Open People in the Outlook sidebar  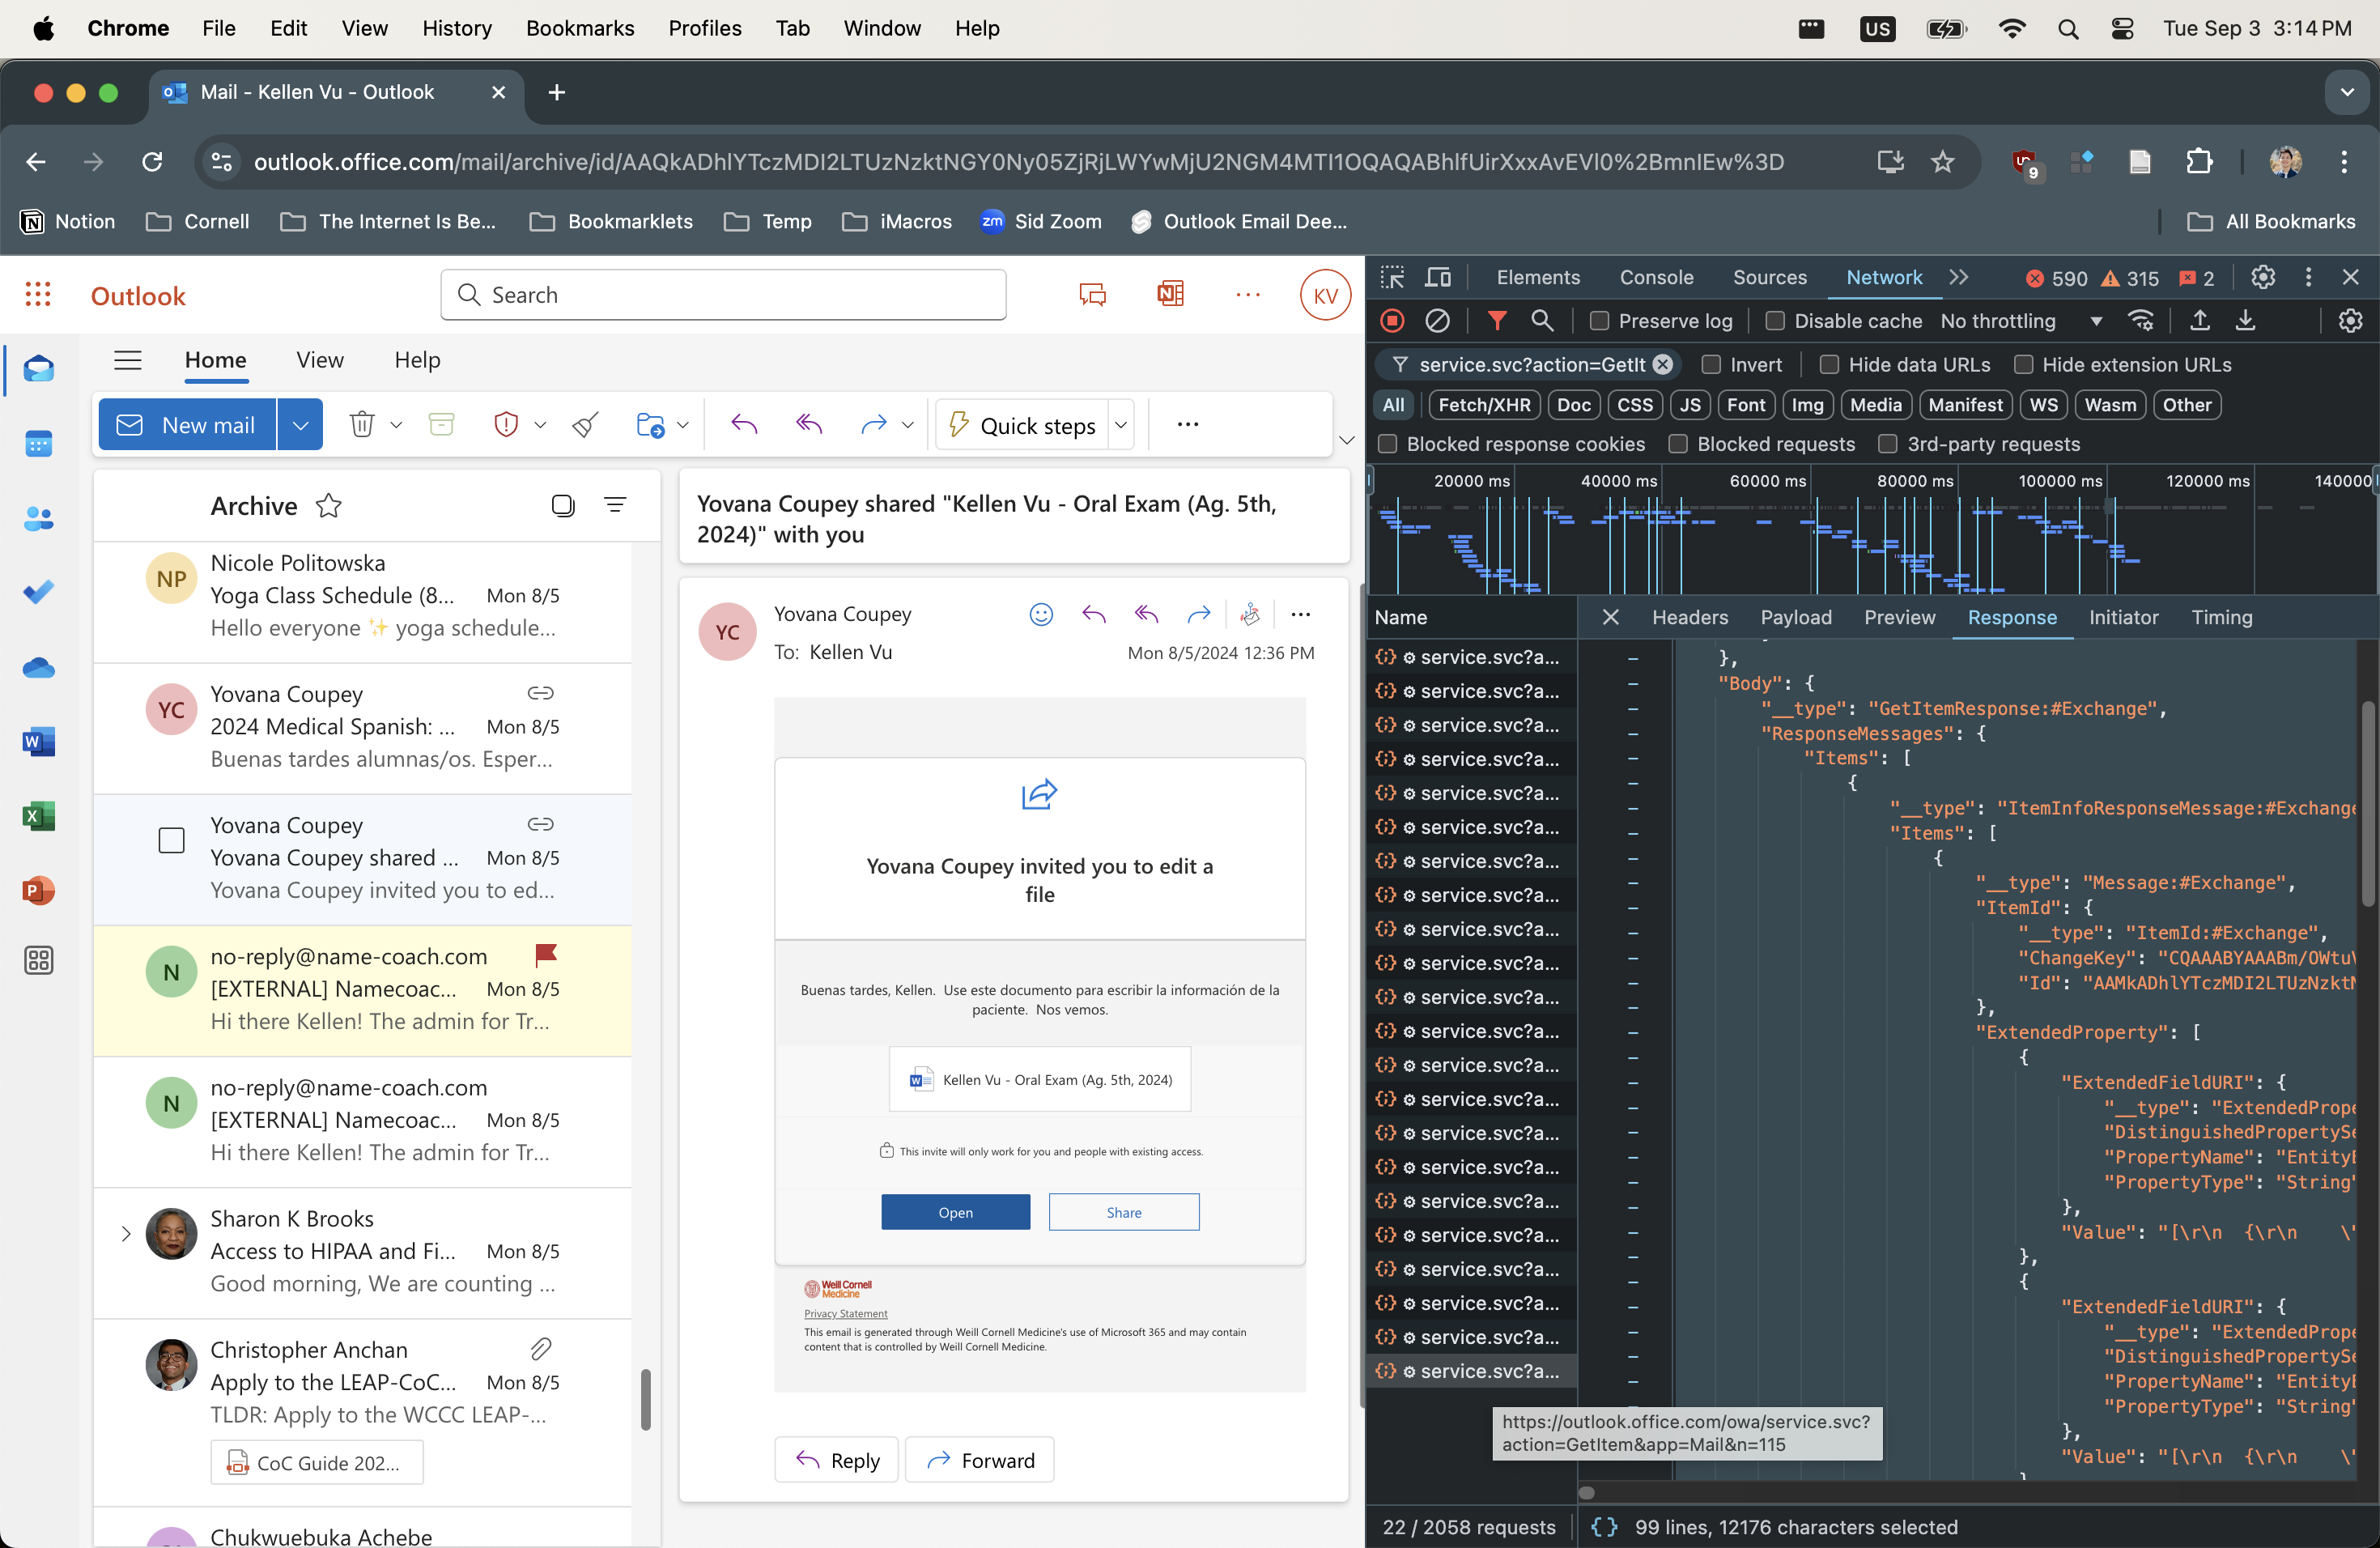point(38,518)
